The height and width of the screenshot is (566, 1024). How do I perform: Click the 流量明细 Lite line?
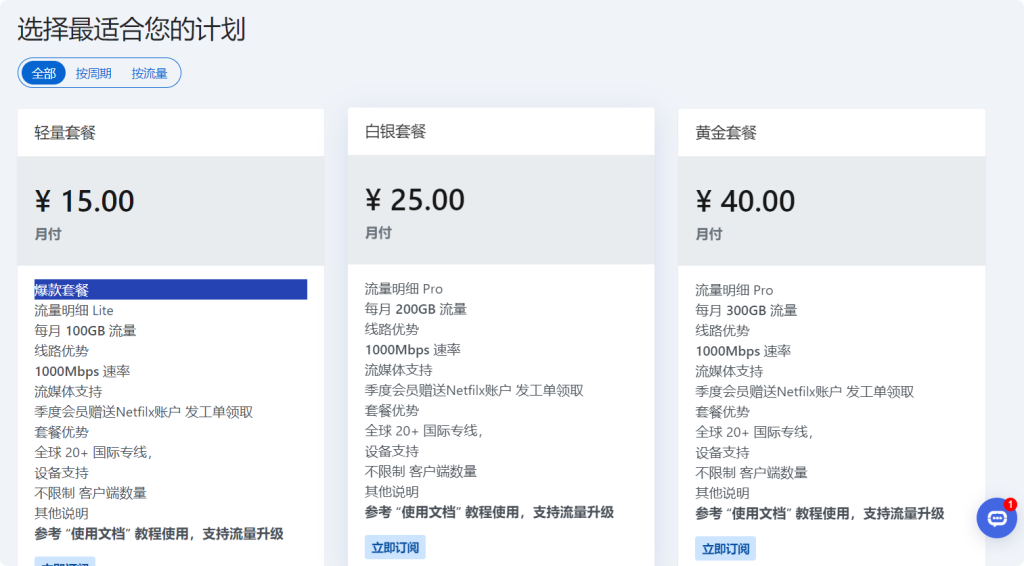coord(74,310)
